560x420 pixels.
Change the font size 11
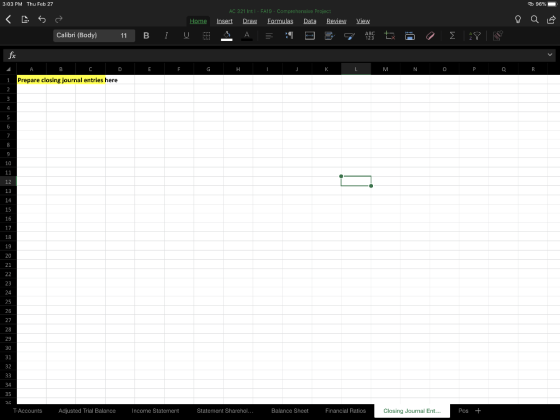click(x=124, y=35)
